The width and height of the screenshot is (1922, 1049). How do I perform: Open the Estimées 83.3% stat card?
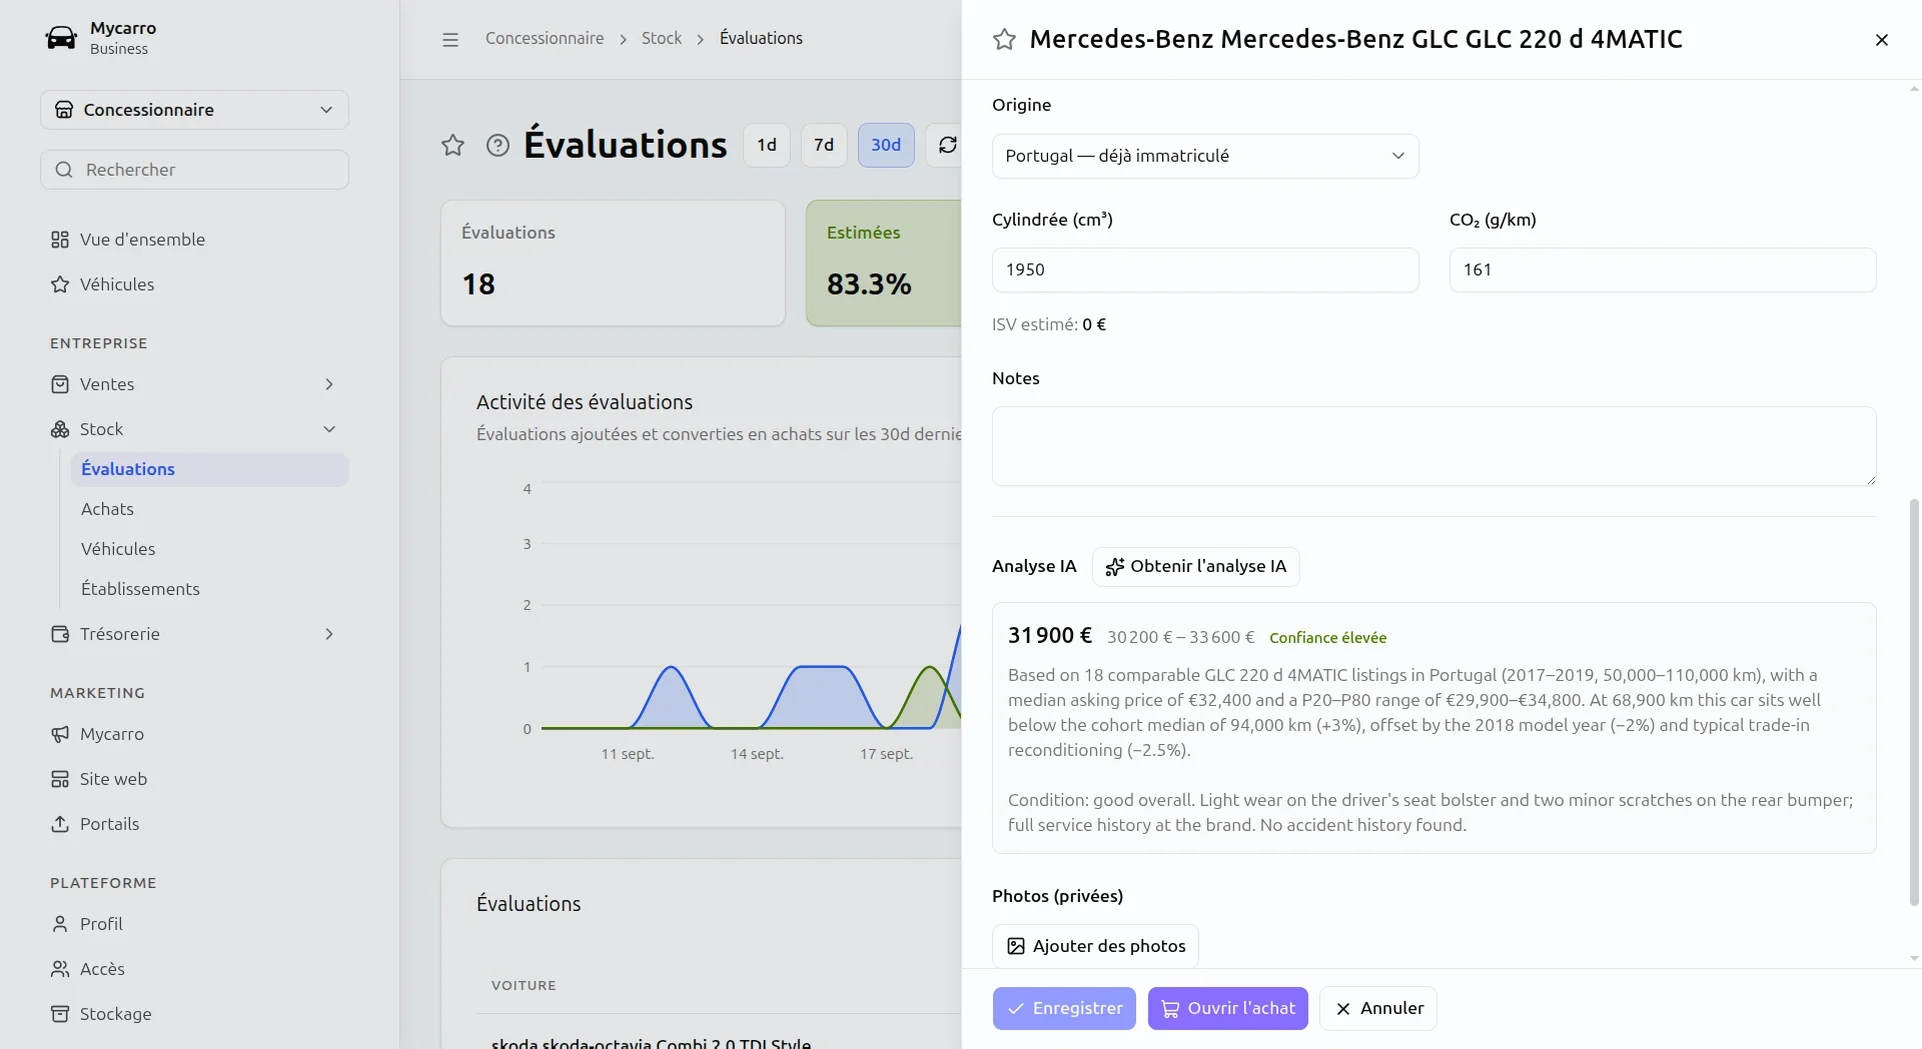[x=884, y=263]
